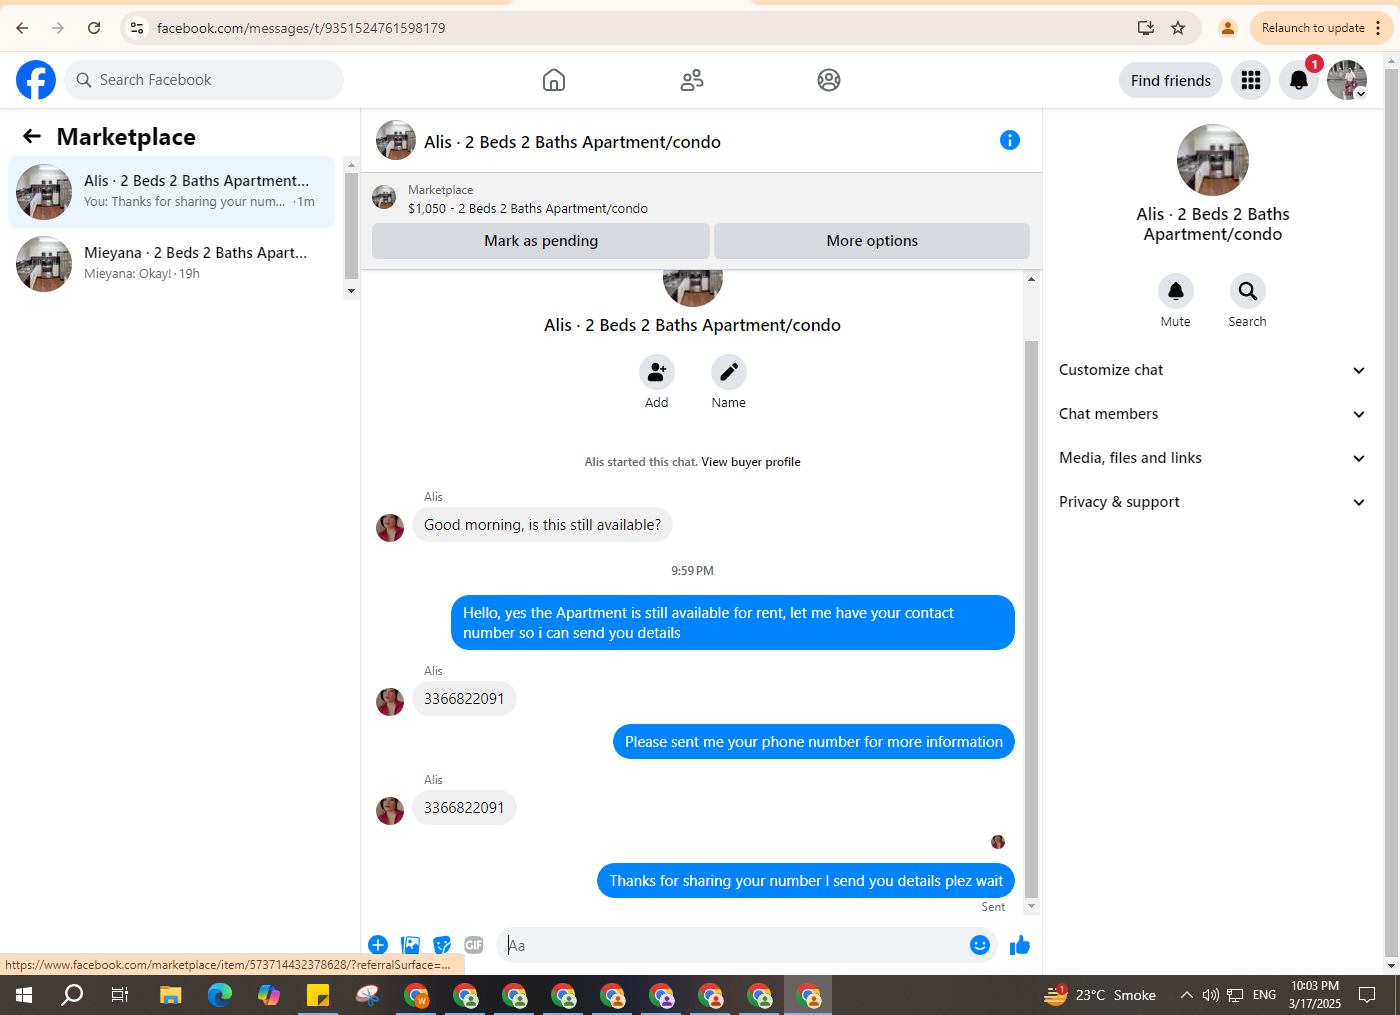1400x1015 pixels.
Task: Open the More options button
Action: tap(872, 241)
